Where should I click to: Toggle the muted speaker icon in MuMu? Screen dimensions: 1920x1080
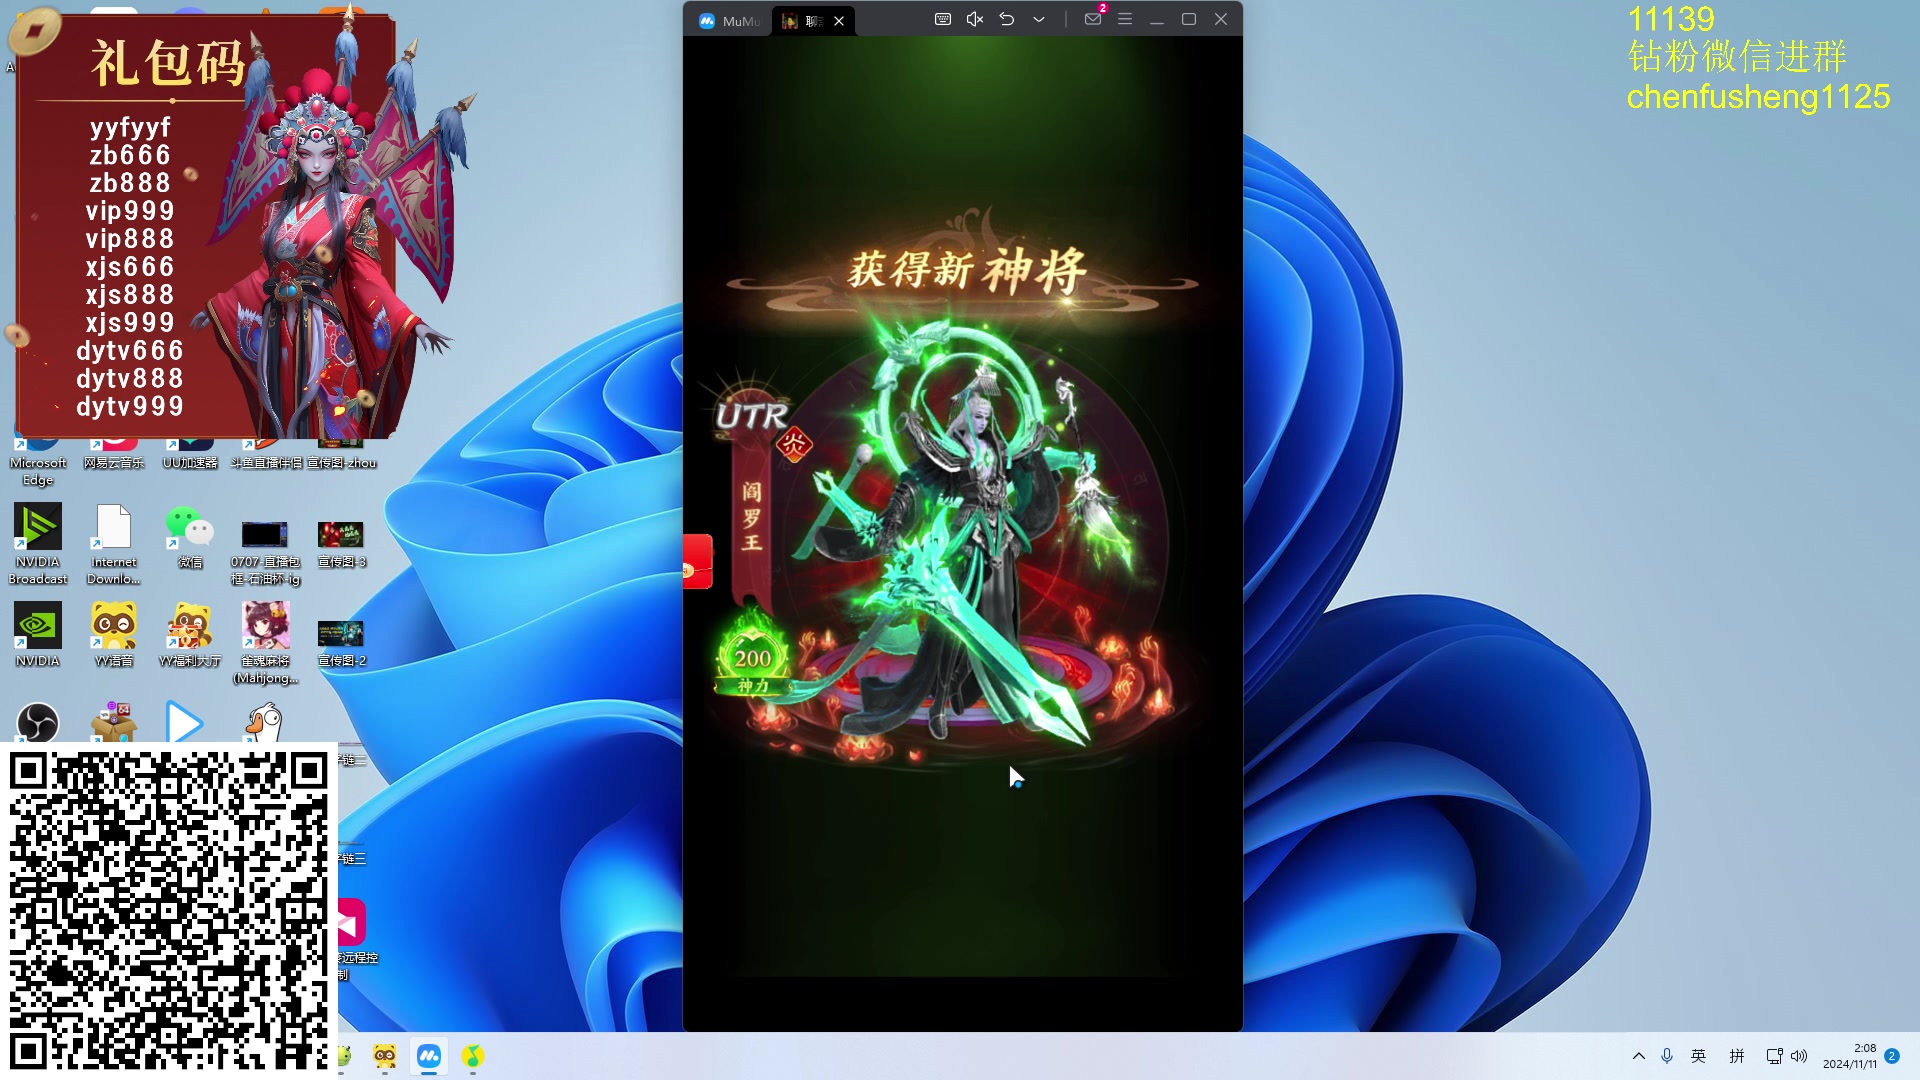pyautogui.click(x=975, y=19)
